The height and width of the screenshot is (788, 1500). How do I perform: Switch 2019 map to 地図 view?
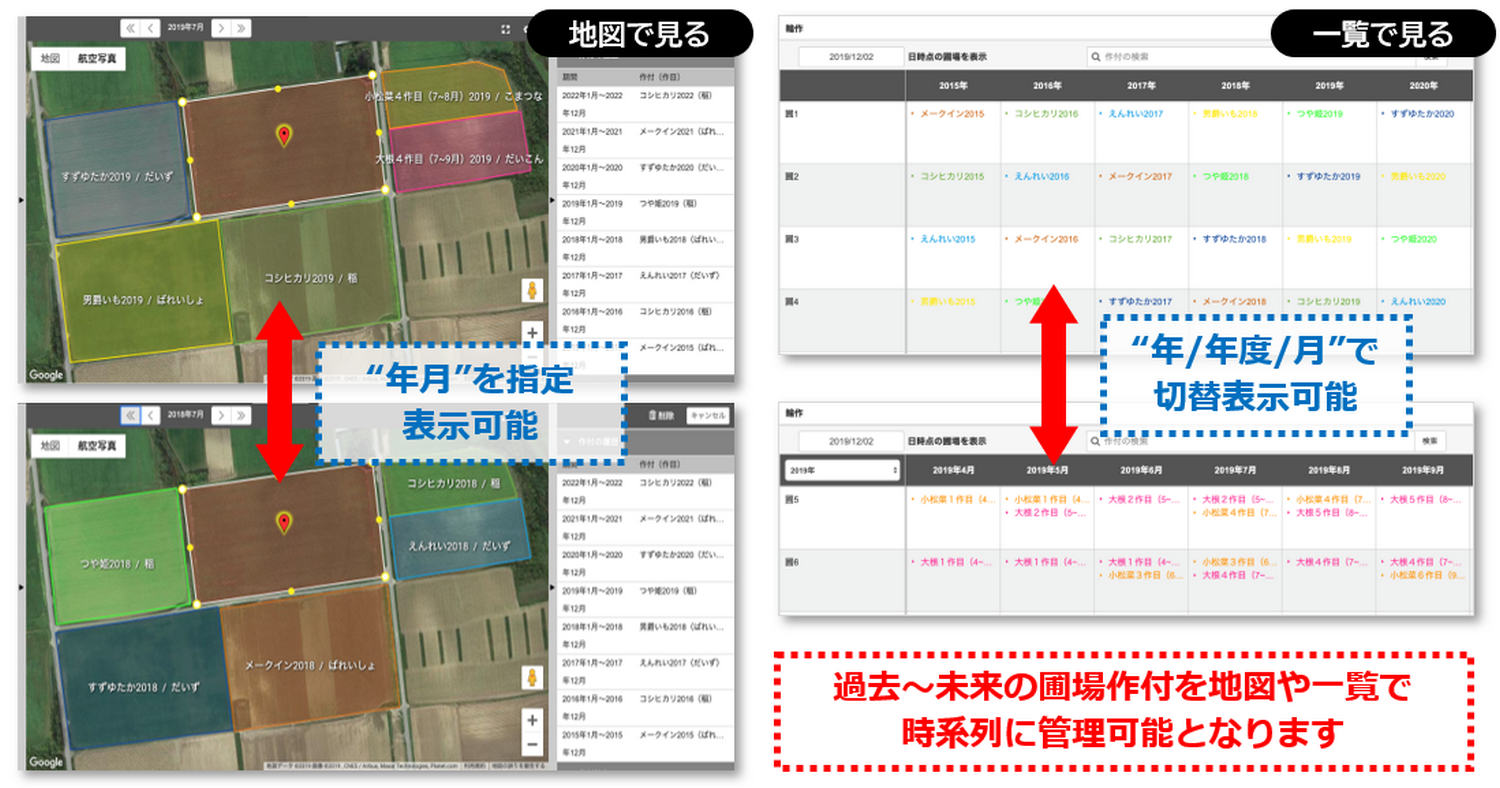click(50, 58)
